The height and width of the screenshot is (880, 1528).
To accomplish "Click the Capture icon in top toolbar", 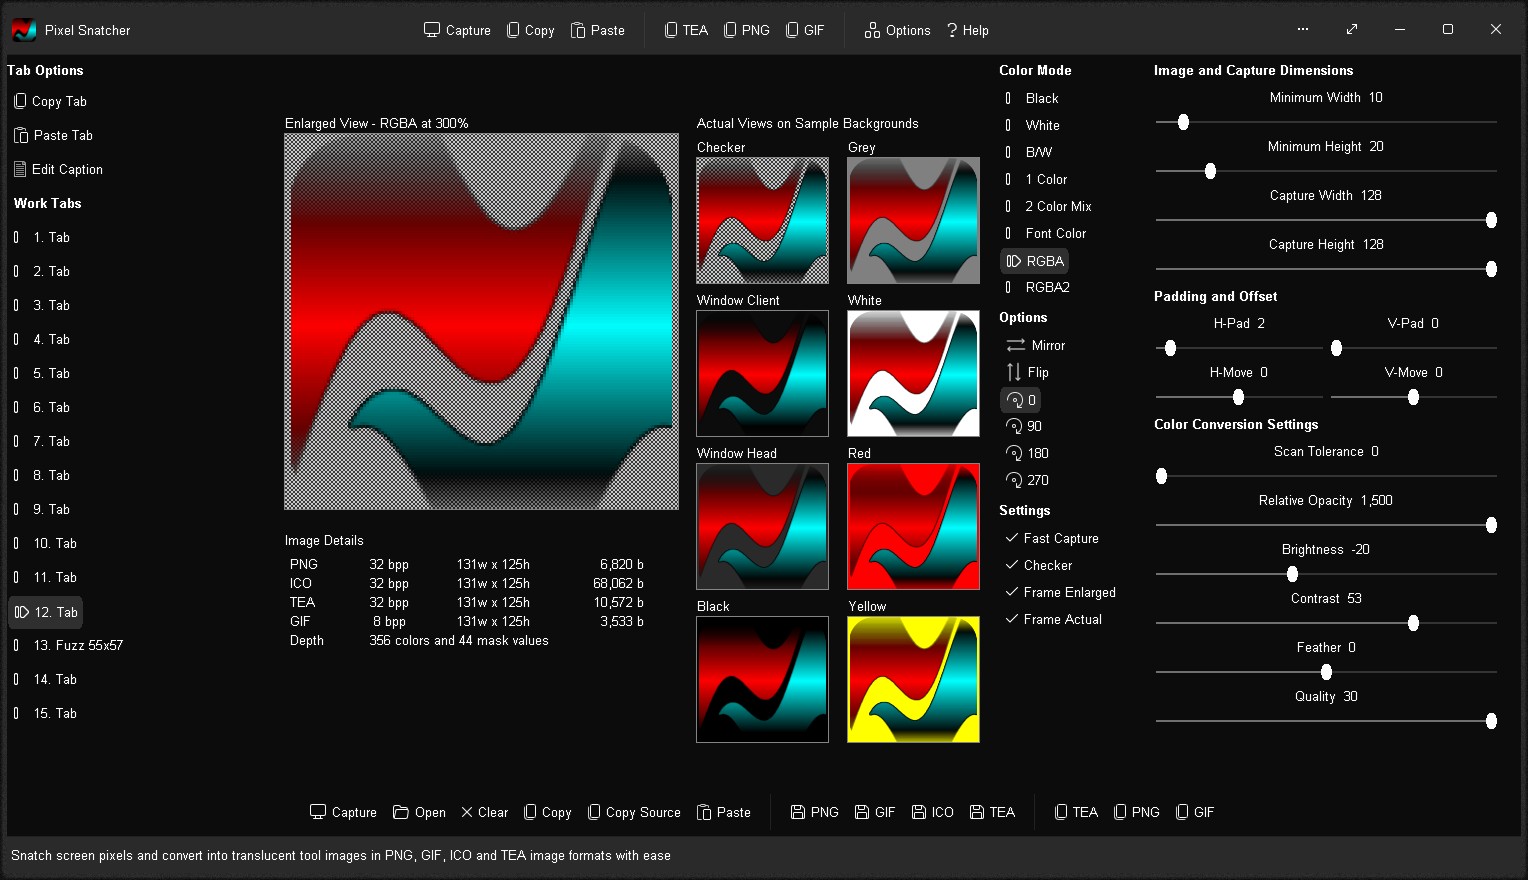I will point(432,30).
